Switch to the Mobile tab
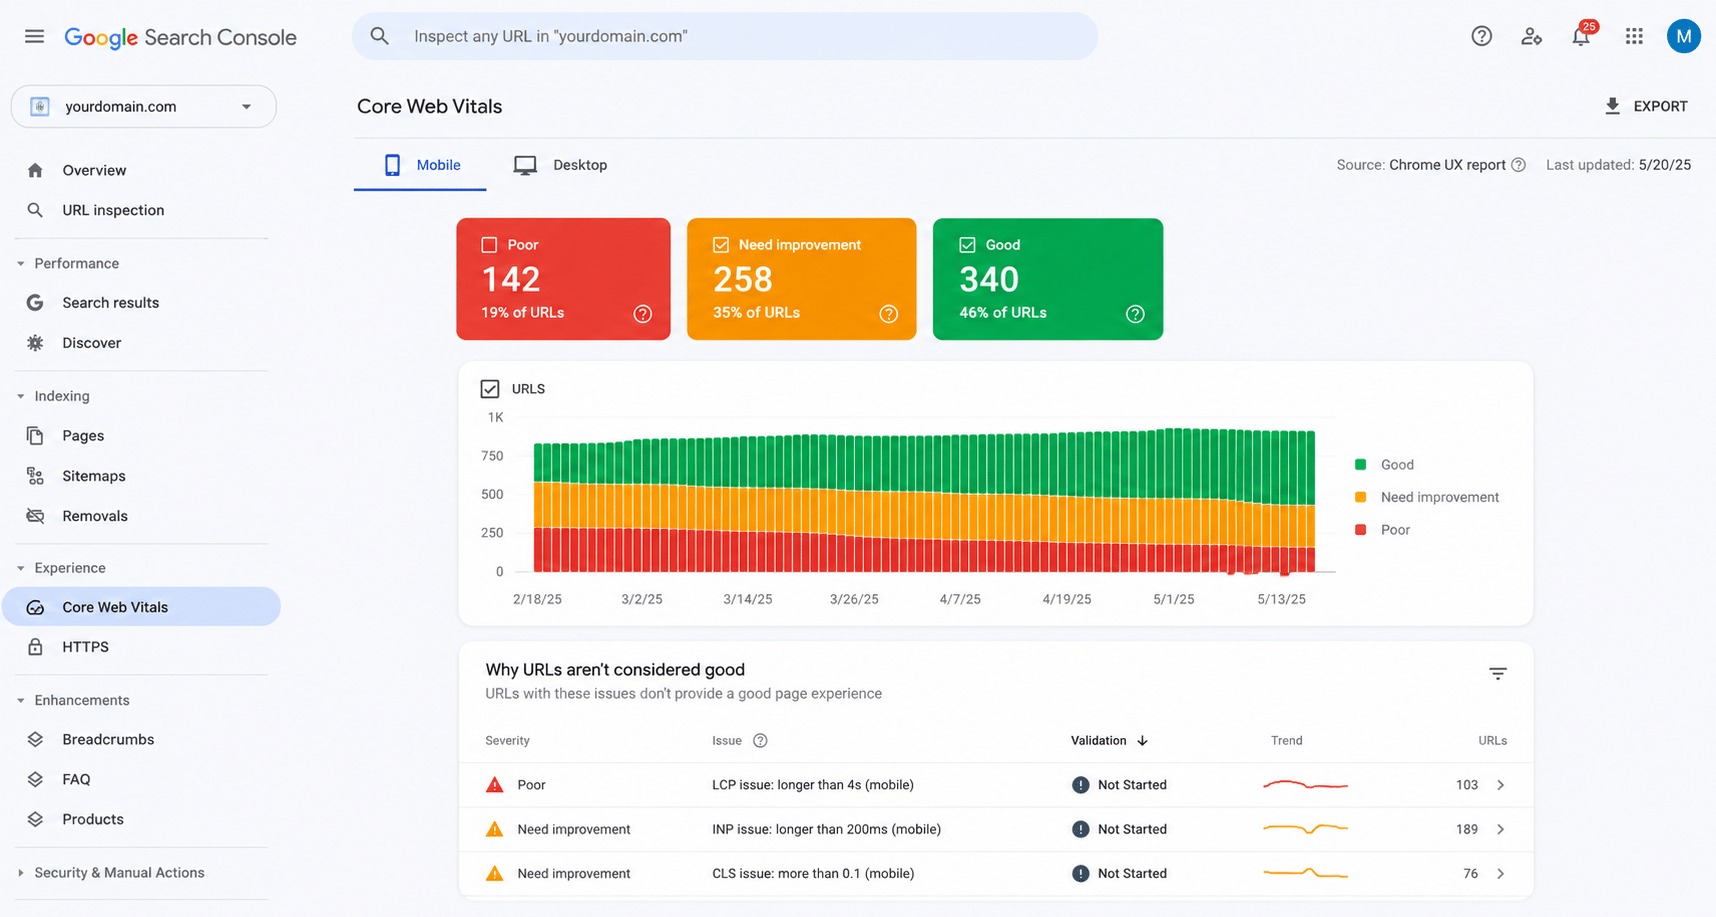1716x917 pixels. pyautogui.click(x=421, y=165)
